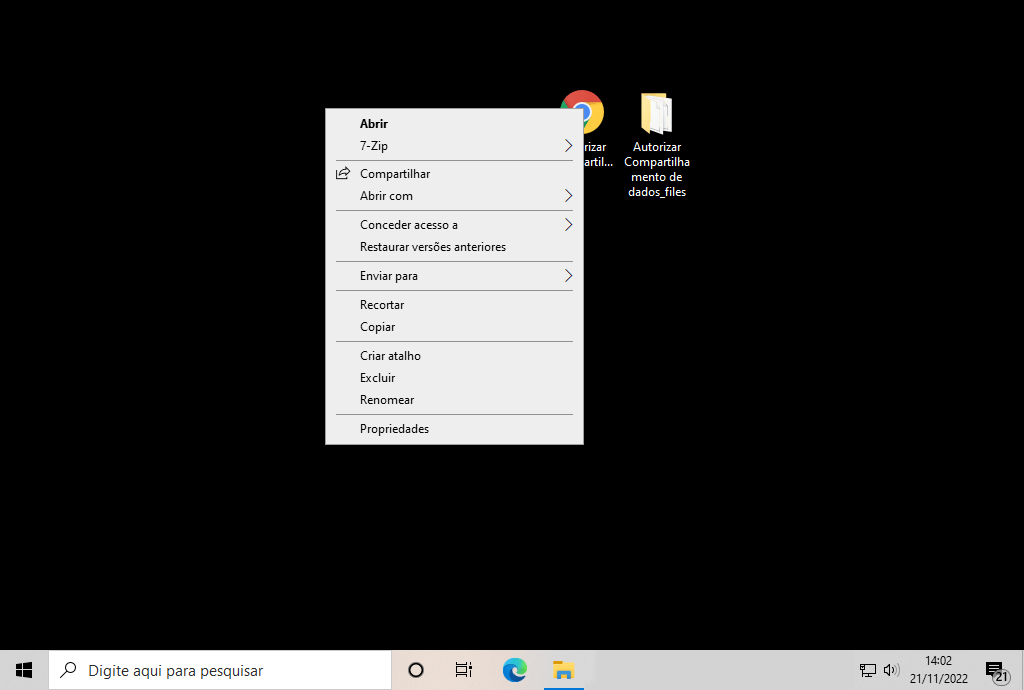Viewport: 1024px width, 690px height.
Task: Open the notification center icon
Action: point(995,671)
